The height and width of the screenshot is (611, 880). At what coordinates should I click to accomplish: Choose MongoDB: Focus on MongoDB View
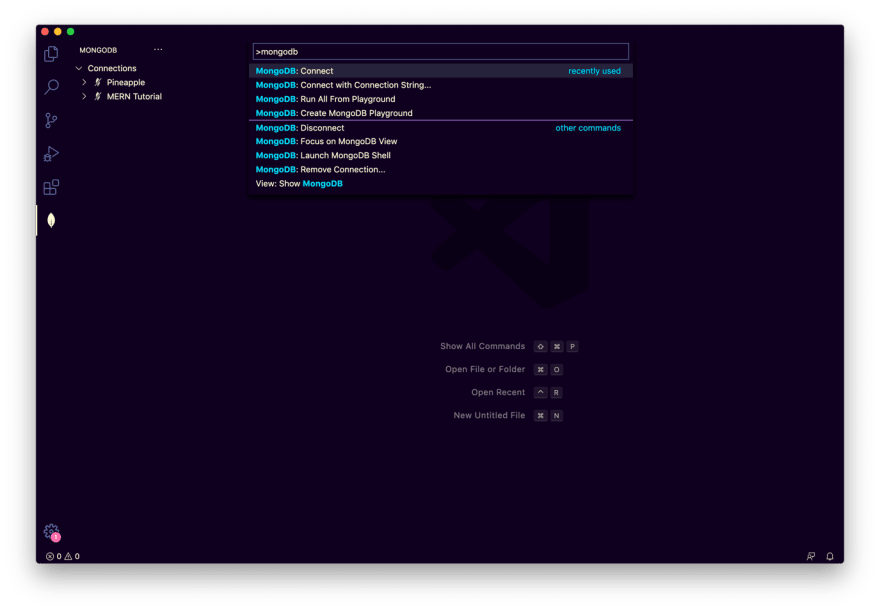[x=441, y=141]
